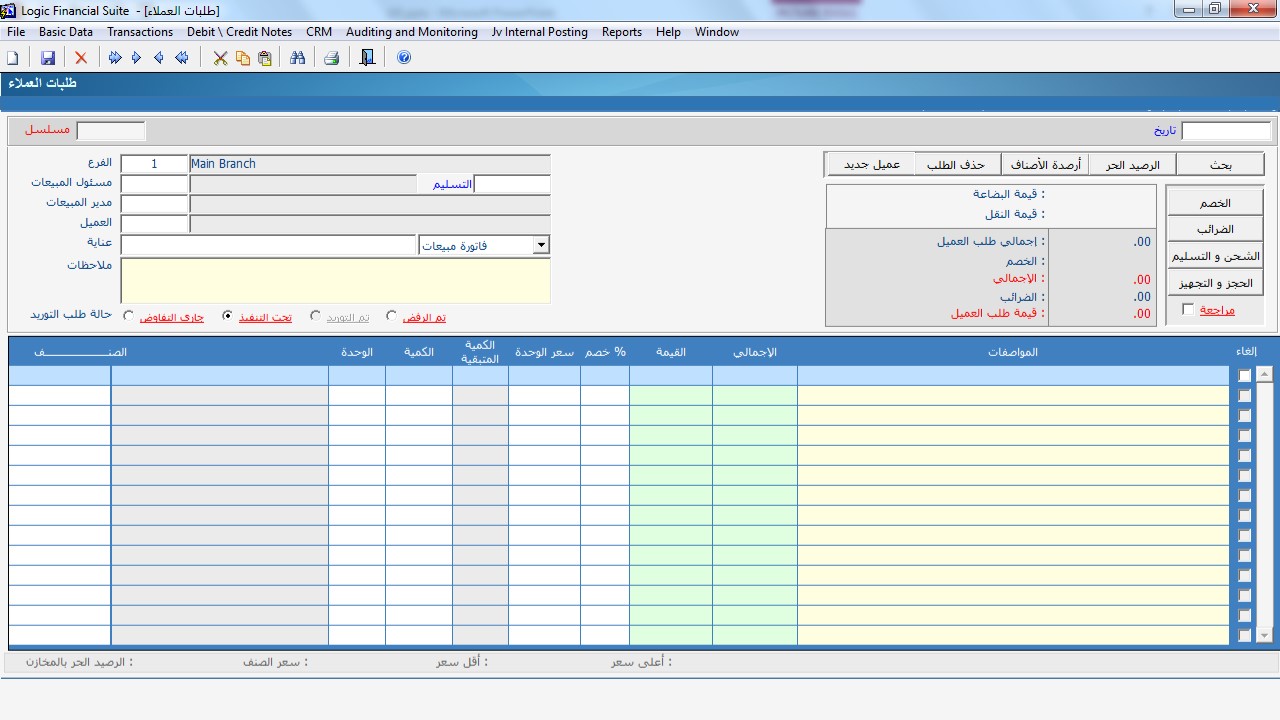Enable the مراجعة checkbox
Image resolution: width=1280 pixels, height=720 pixels.
(1188, 310)
